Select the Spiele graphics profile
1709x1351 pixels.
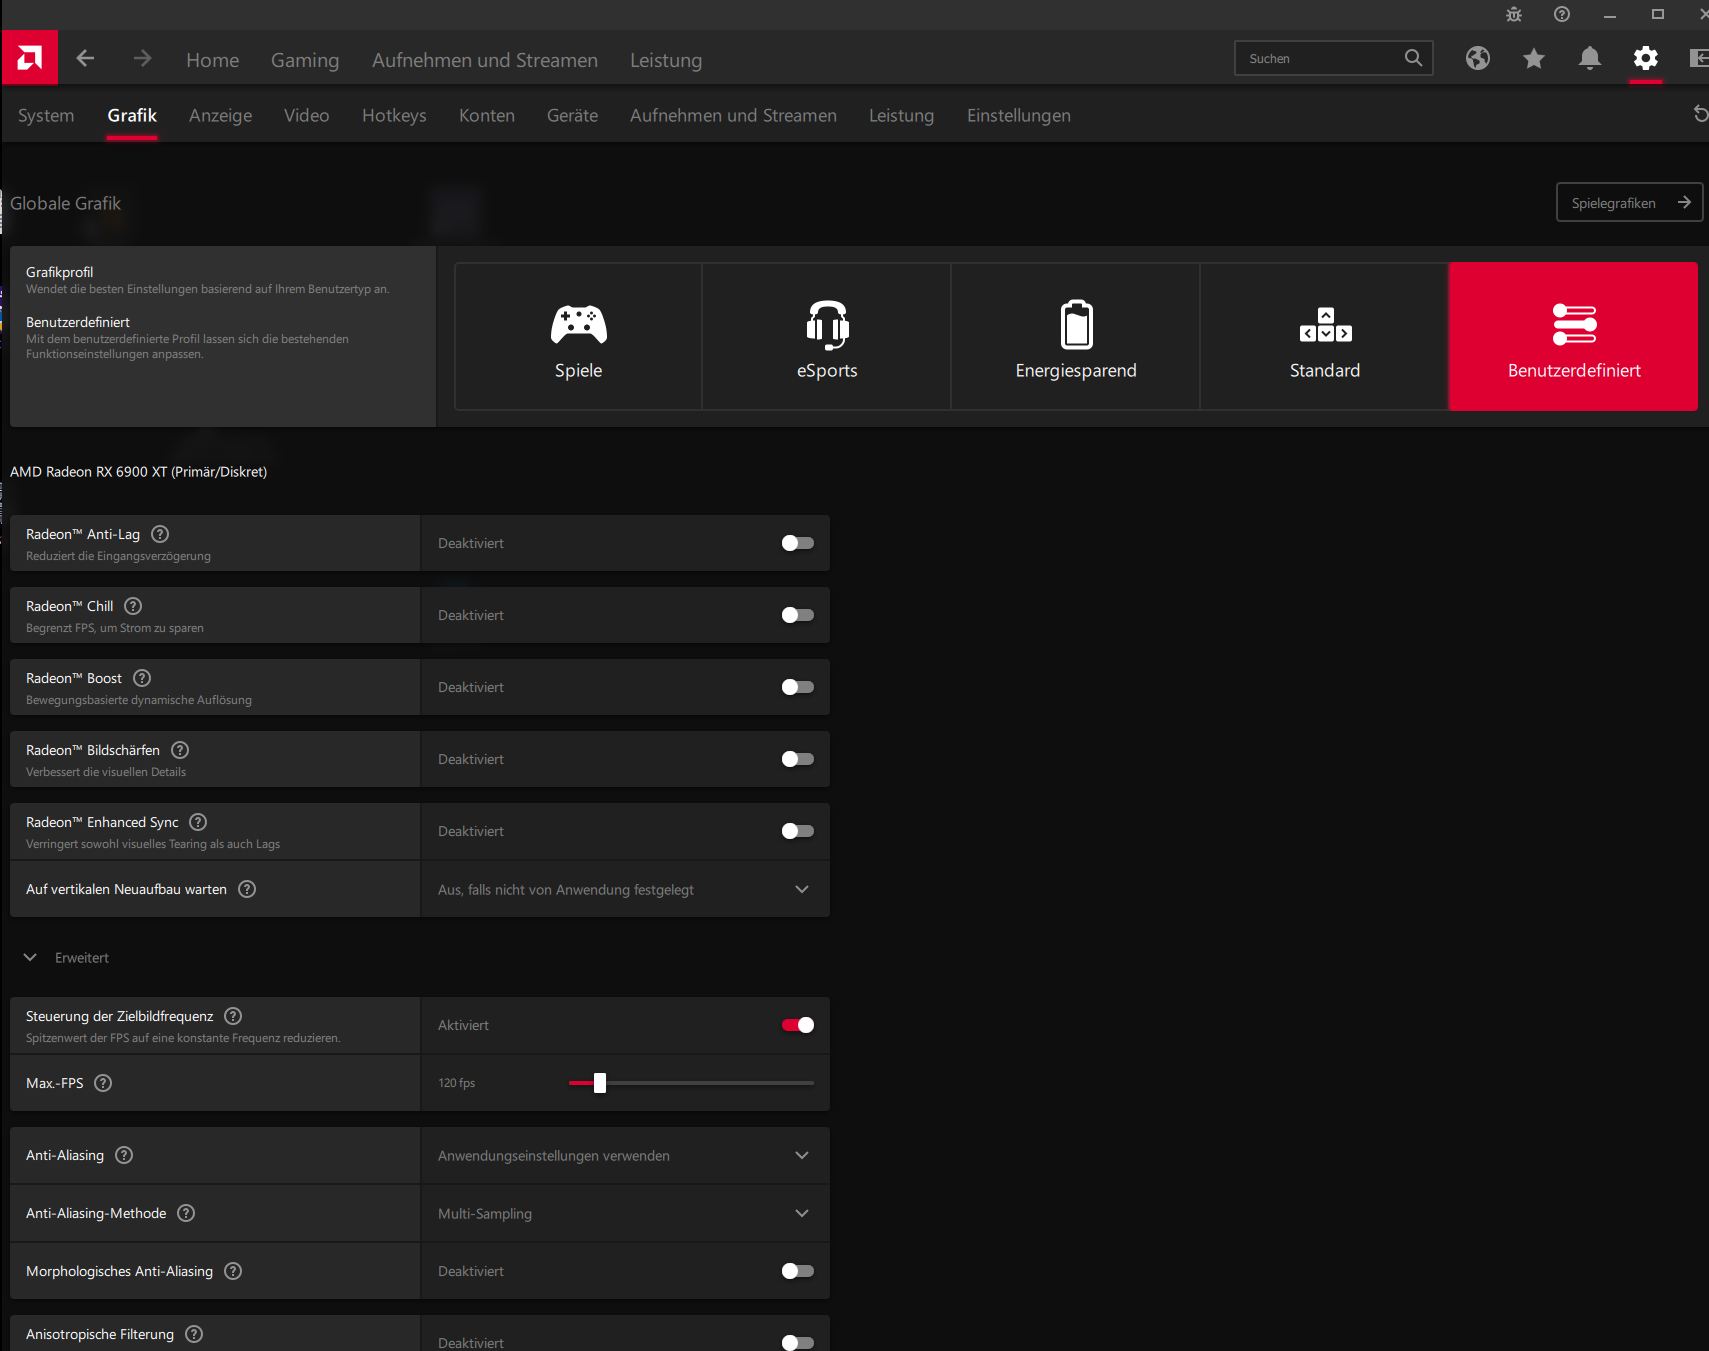578,337
